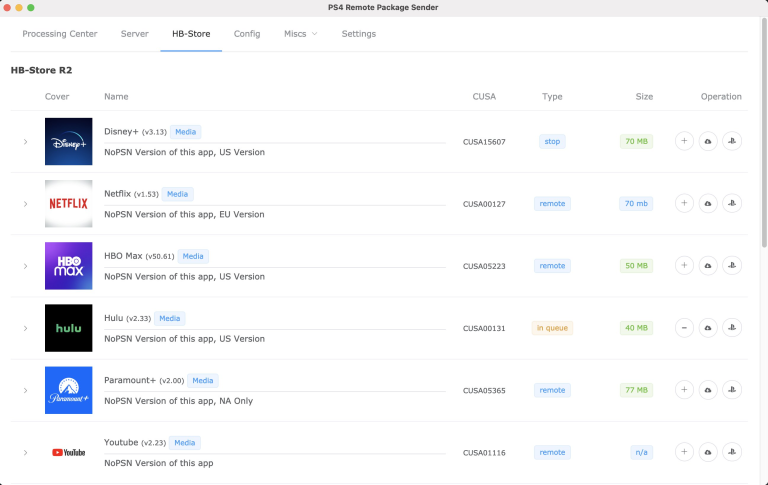Send Paramount+ to PS4 via PlayStation icon
The width and height of the screenshot is (768, 485).
[732, 390]
